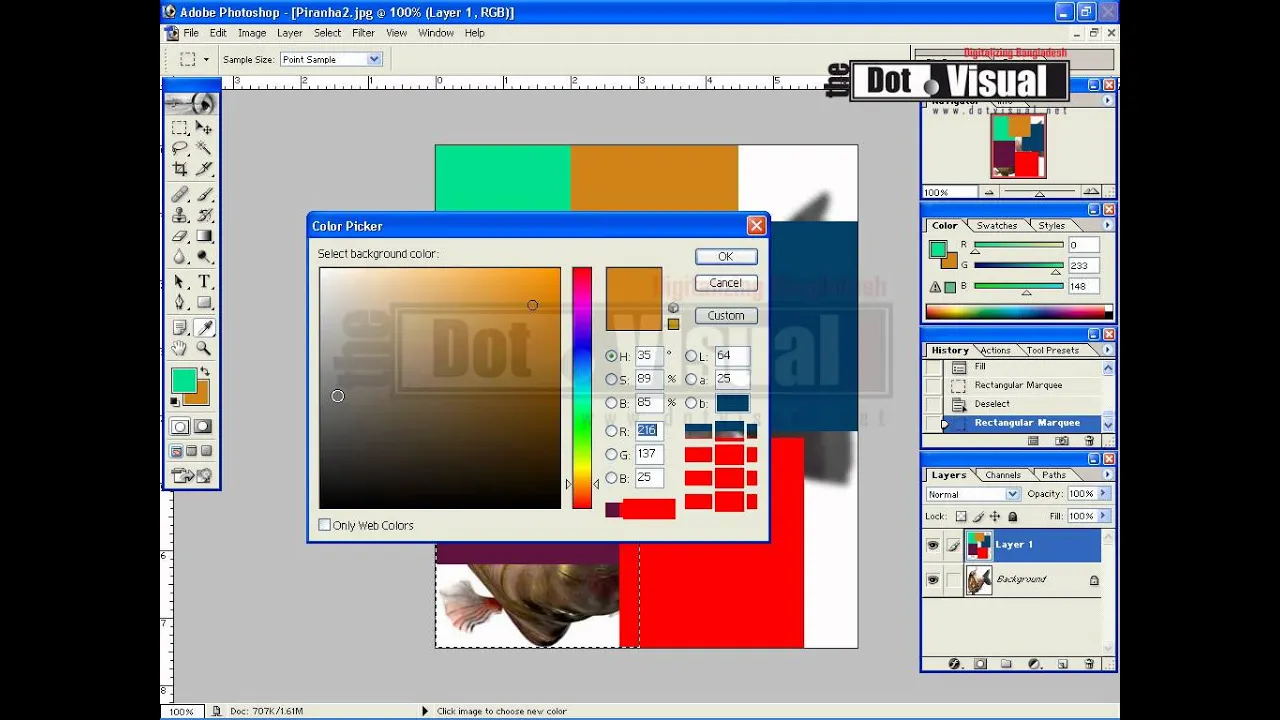Switch to the Actions tab
This screenshot has width=1280, height=720.
click(995, 350)
